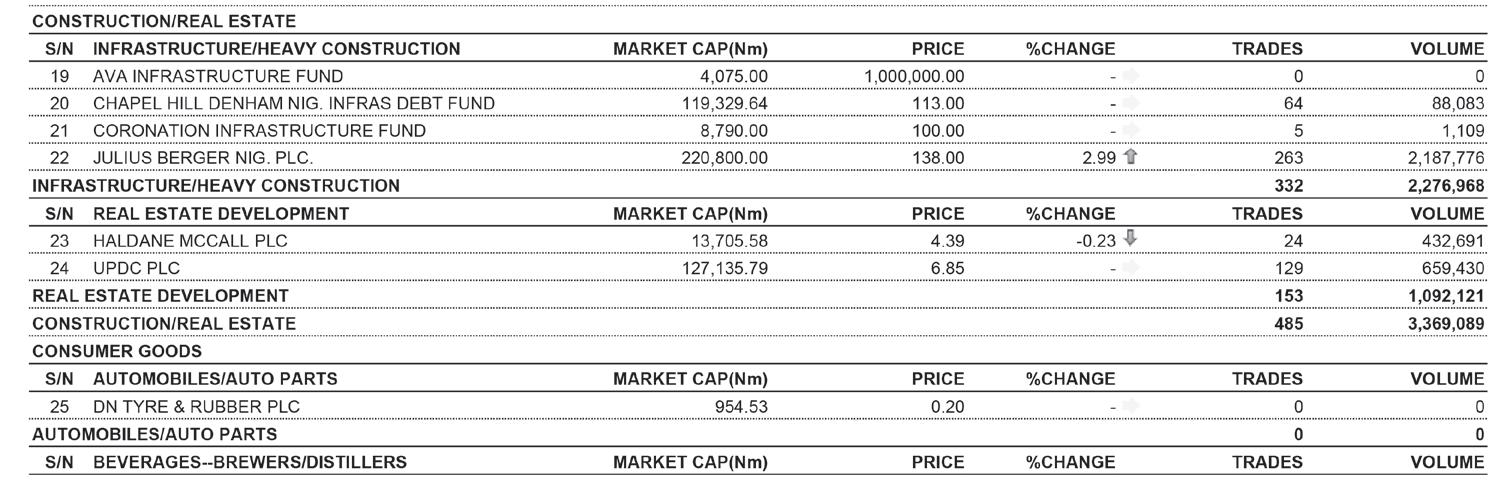Click the faint arrow in Chapel Hill Denham row
The image size is (1507, 504).
coord(1131,103)
